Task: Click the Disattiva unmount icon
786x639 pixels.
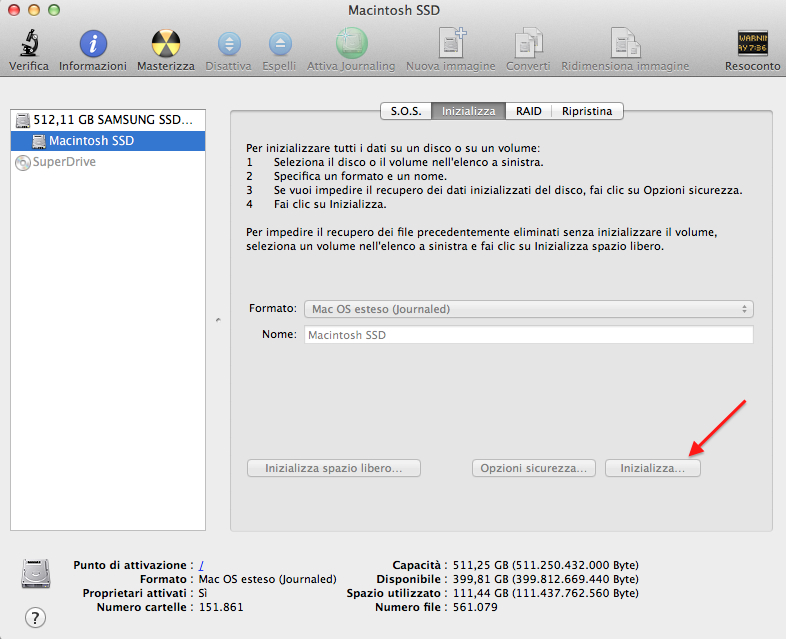Action: click(229, 44)
